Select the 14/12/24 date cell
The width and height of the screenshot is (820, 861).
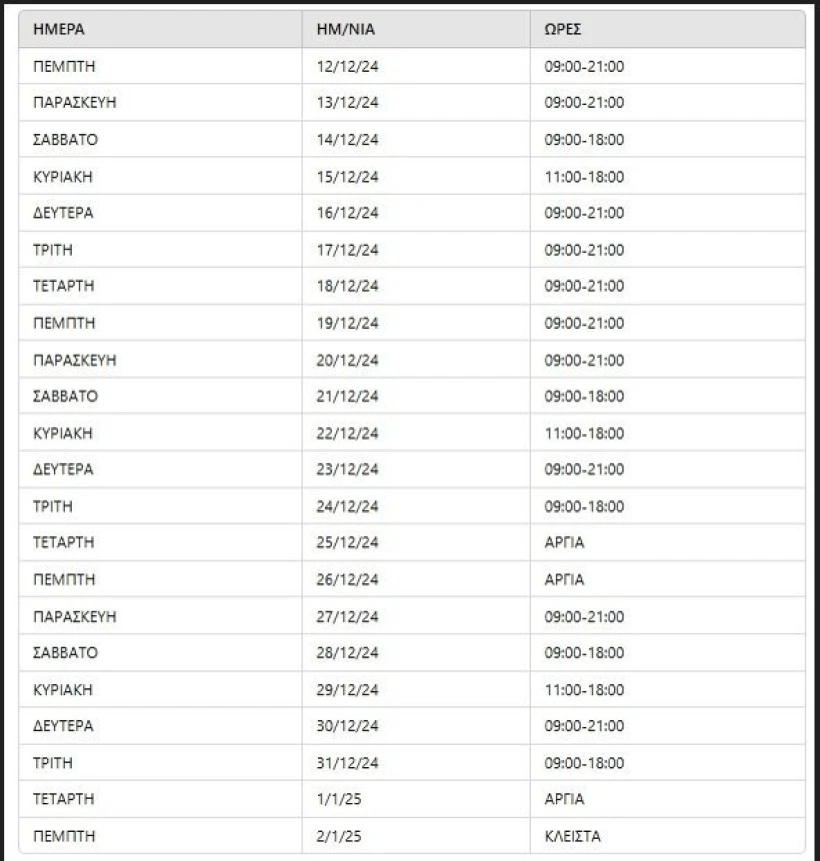tap(348, 140)
